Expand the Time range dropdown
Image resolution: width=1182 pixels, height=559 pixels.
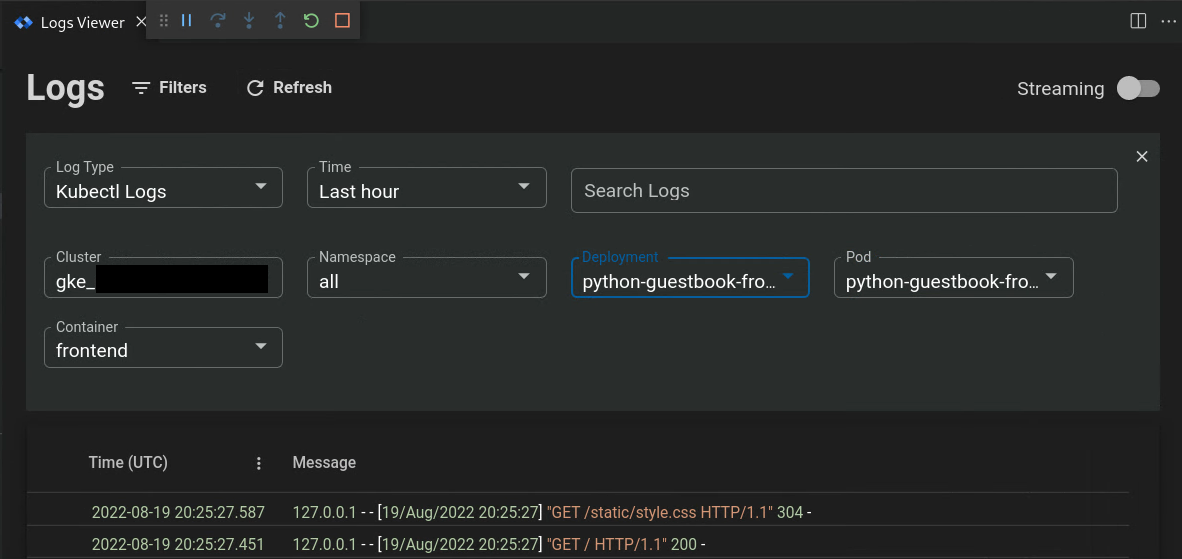(x=426, y=188)
